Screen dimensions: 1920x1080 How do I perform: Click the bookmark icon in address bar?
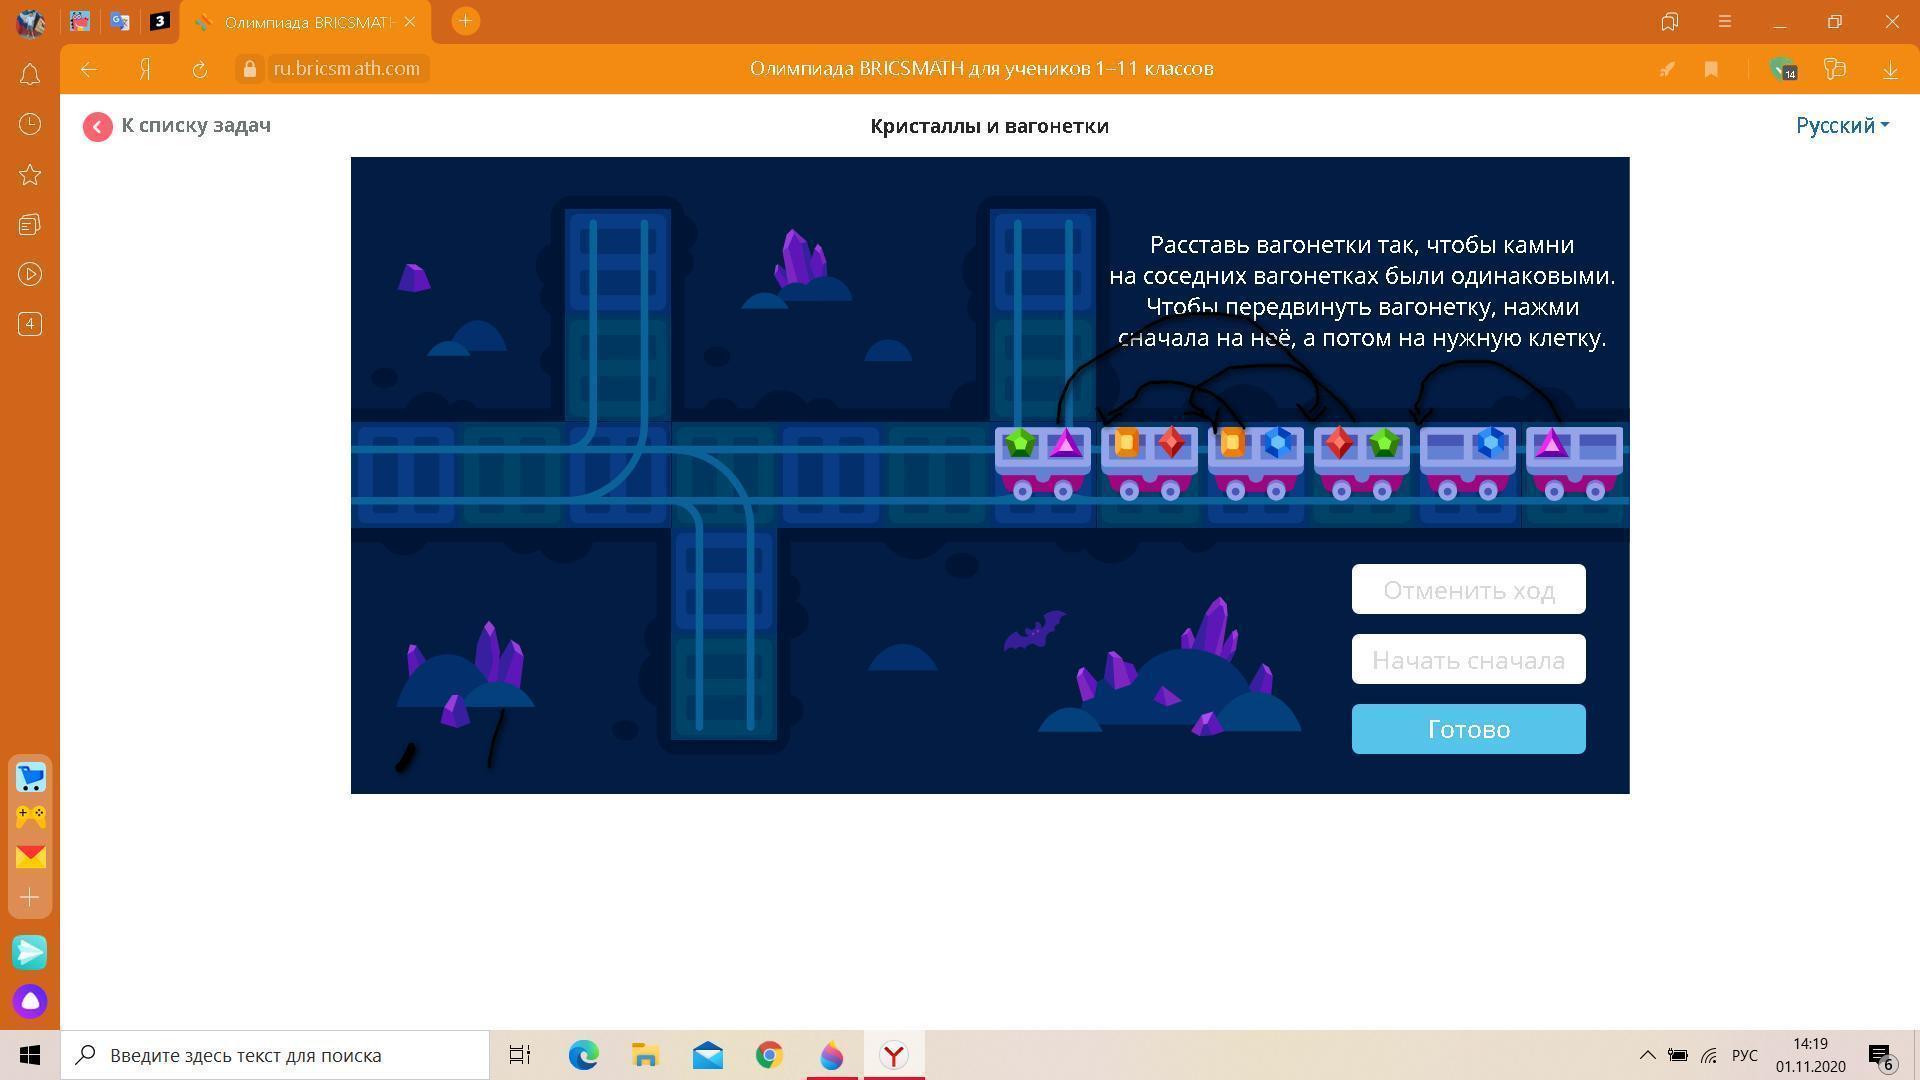pyautogui.click(x=1711, y=69)
